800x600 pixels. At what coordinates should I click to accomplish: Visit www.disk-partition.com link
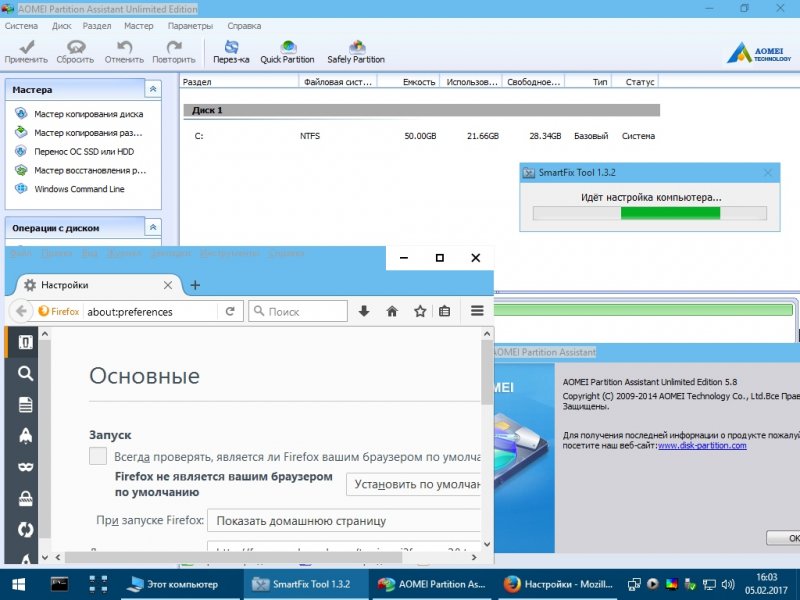coord(702,445)
